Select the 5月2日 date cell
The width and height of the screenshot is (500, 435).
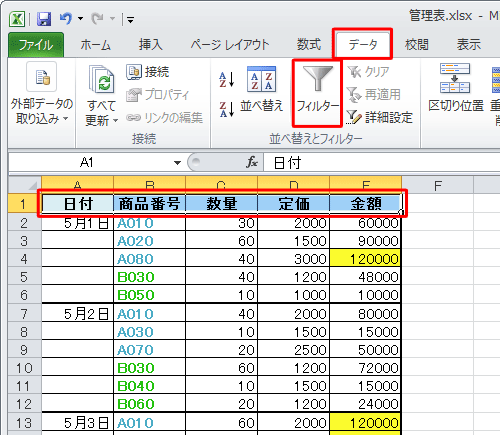(77, 313)
